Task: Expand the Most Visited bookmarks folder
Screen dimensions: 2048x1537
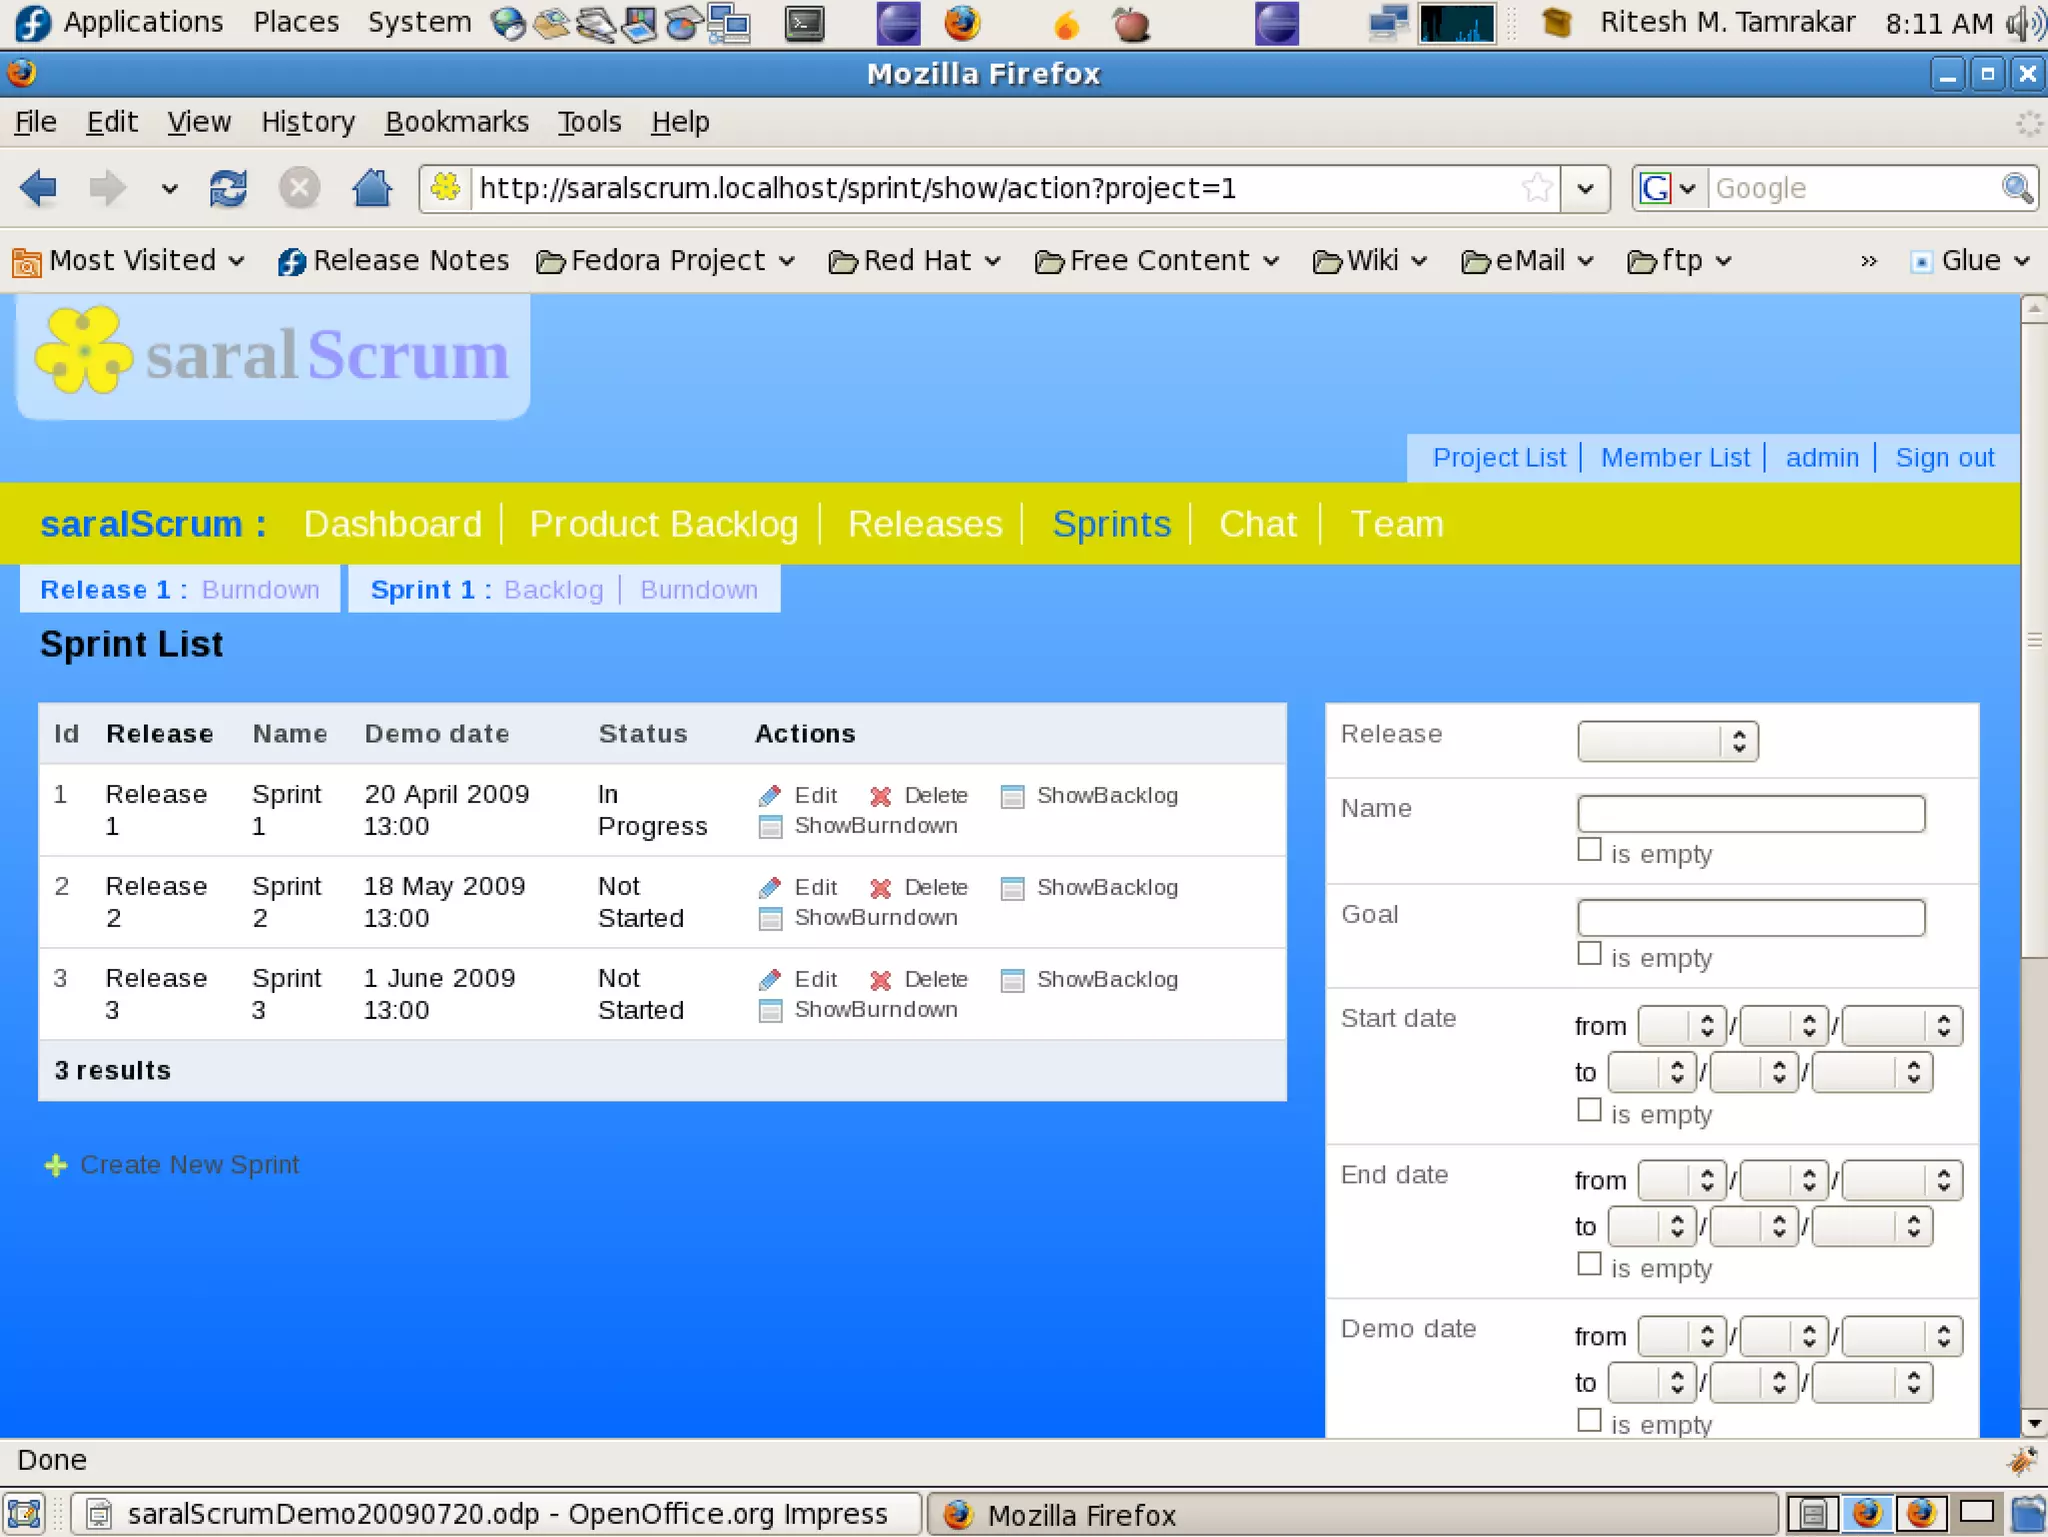Action: (x=130, y=261)
